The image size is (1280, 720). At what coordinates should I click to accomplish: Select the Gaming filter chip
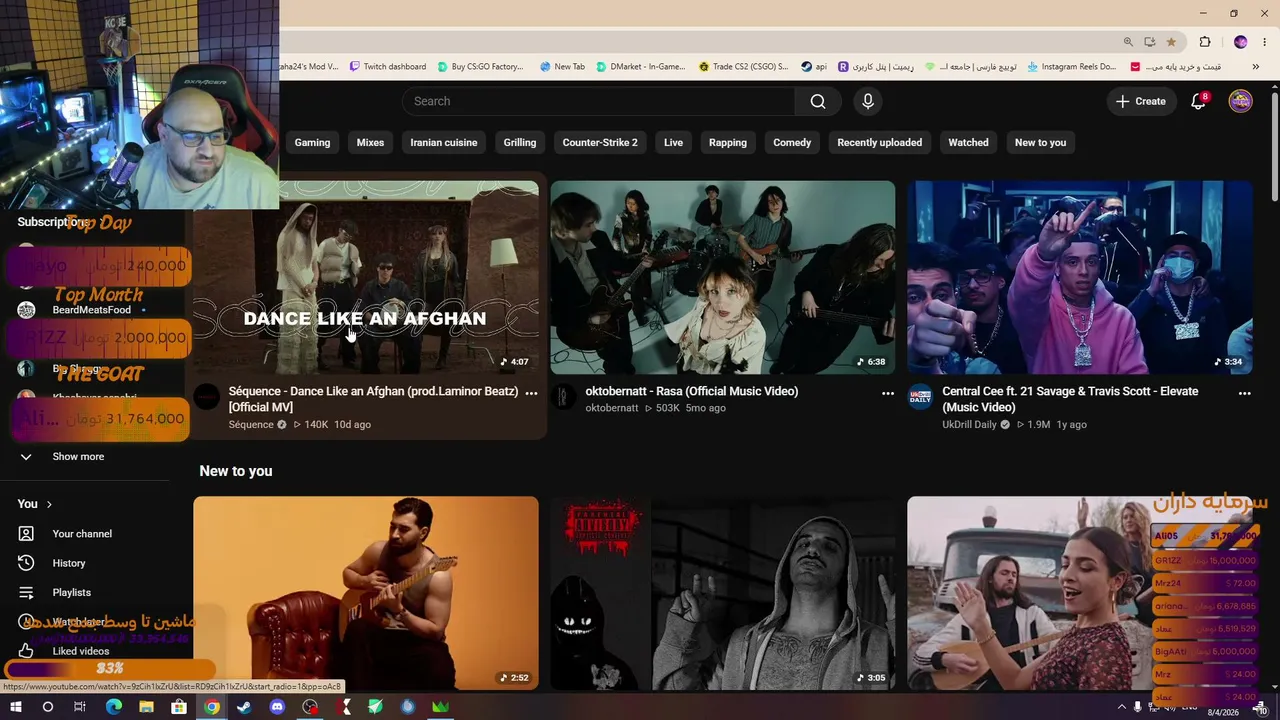click(x=312, y=142)
